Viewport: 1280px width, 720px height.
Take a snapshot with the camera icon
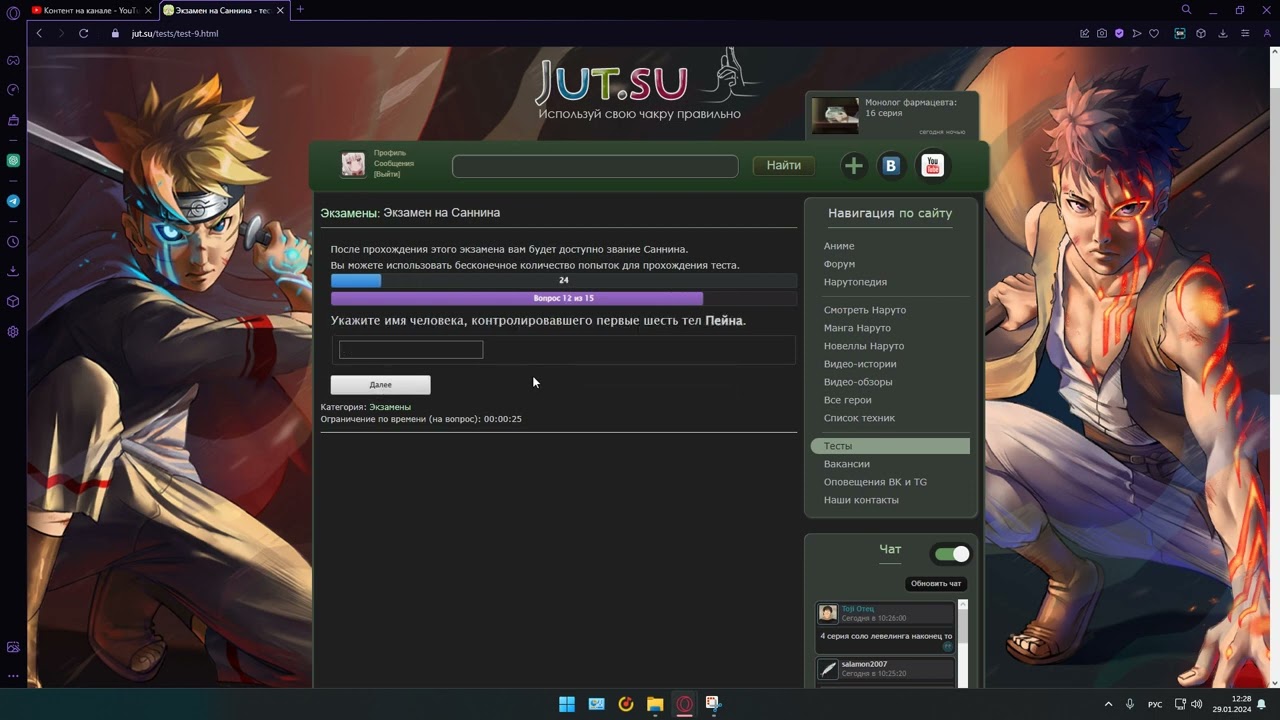(x=1102, y=33)
